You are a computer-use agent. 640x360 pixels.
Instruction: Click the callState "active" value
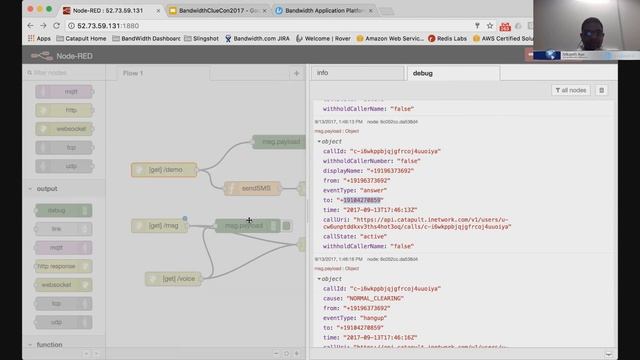[373, 236]
